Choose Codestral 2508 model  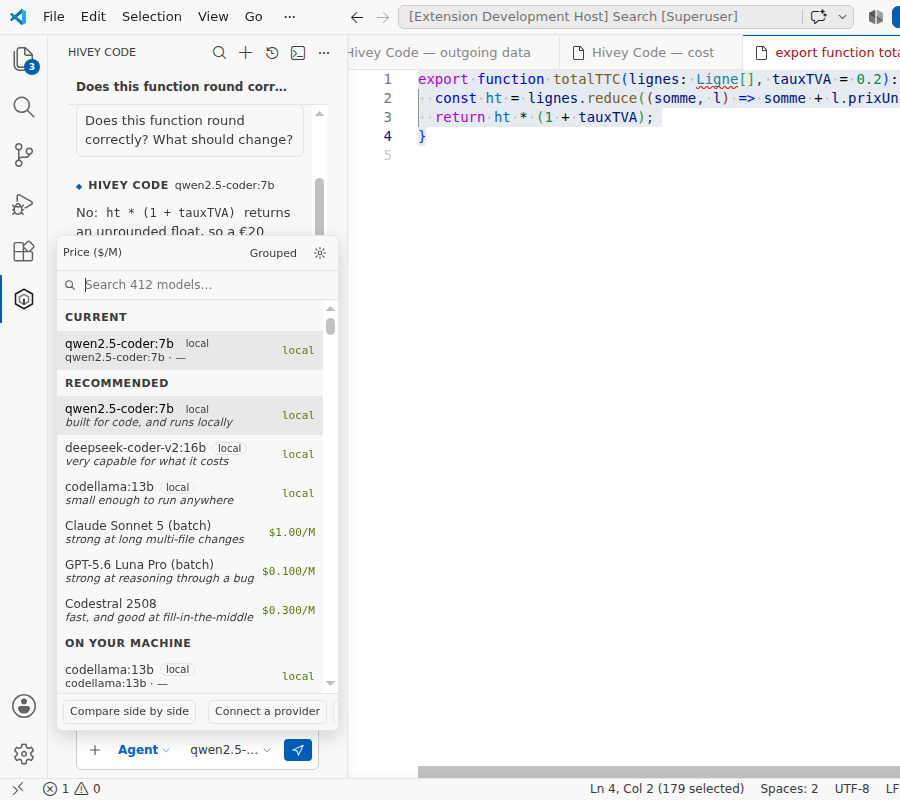click(x=190, y=610)
